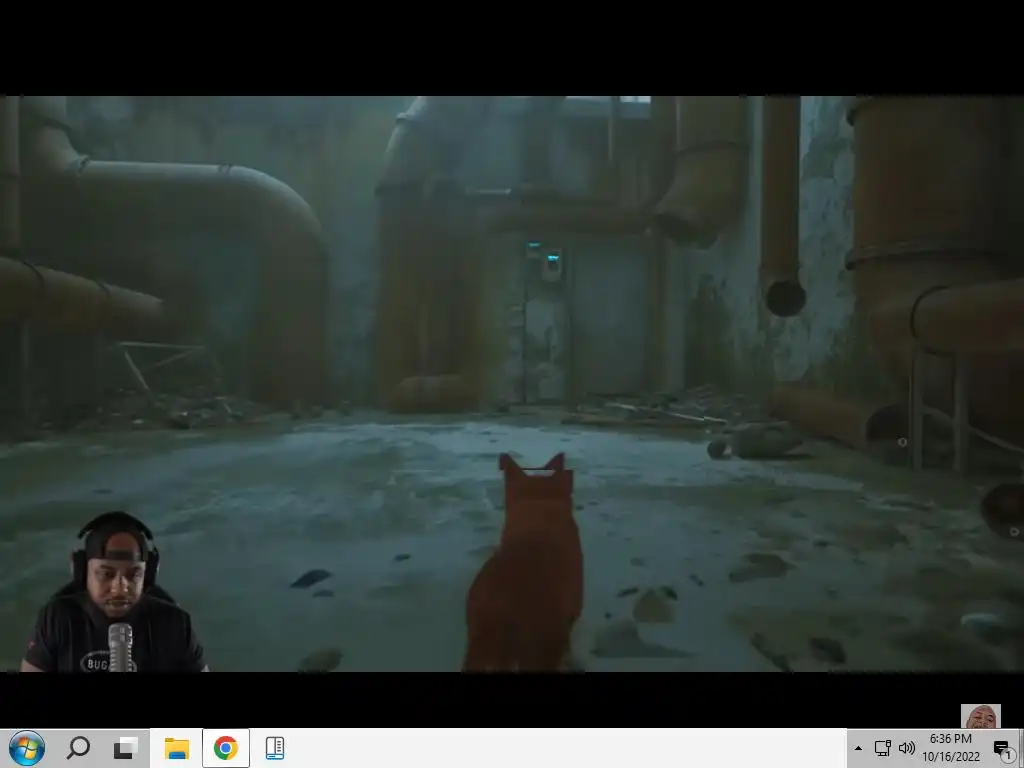This screenshot has width=1024, height=768.
Task: Open the network status tray icon
Action: (882, 748)
